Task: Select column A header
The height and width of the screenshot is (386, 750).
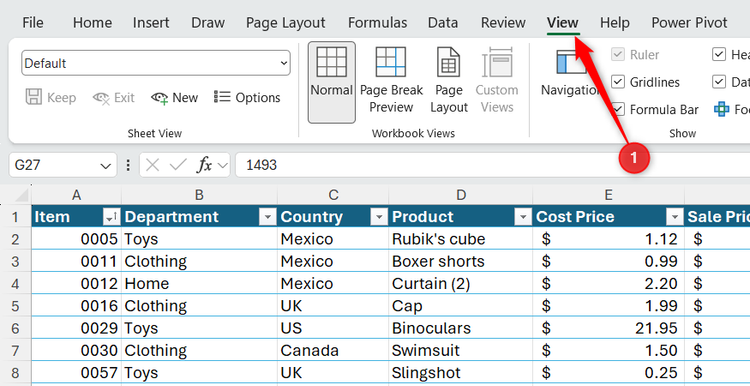Action: [77, 195]
